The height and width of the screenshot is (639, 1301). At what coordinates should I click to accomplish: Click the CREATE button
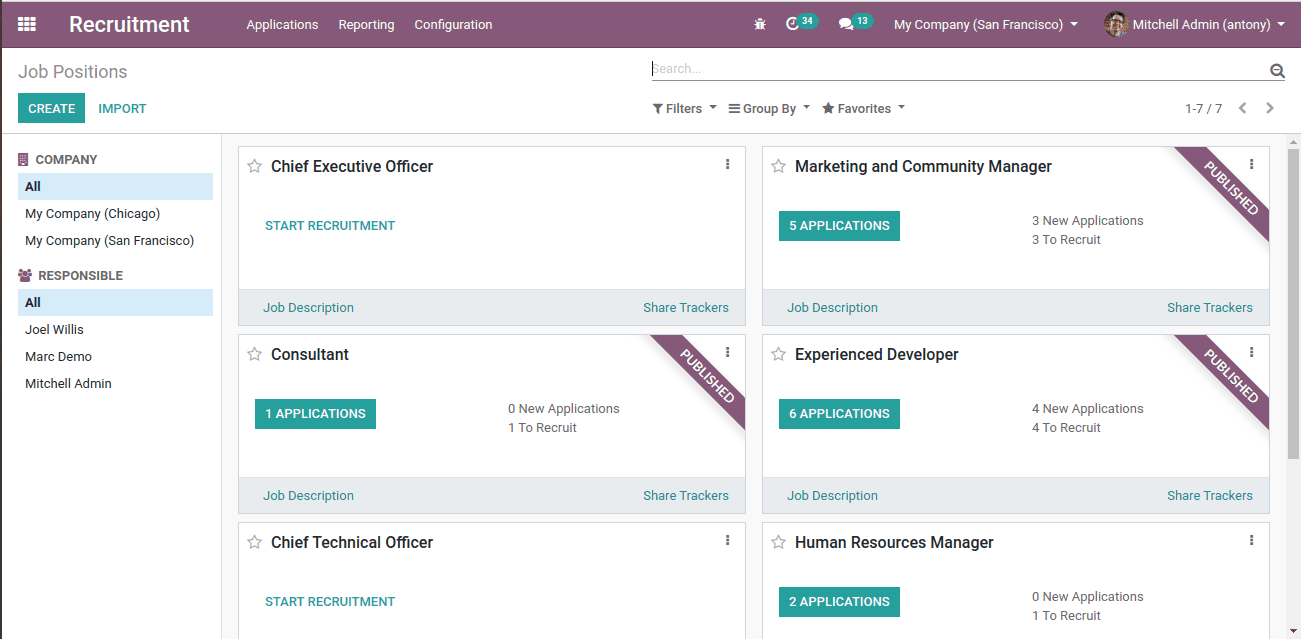point(52,108)
